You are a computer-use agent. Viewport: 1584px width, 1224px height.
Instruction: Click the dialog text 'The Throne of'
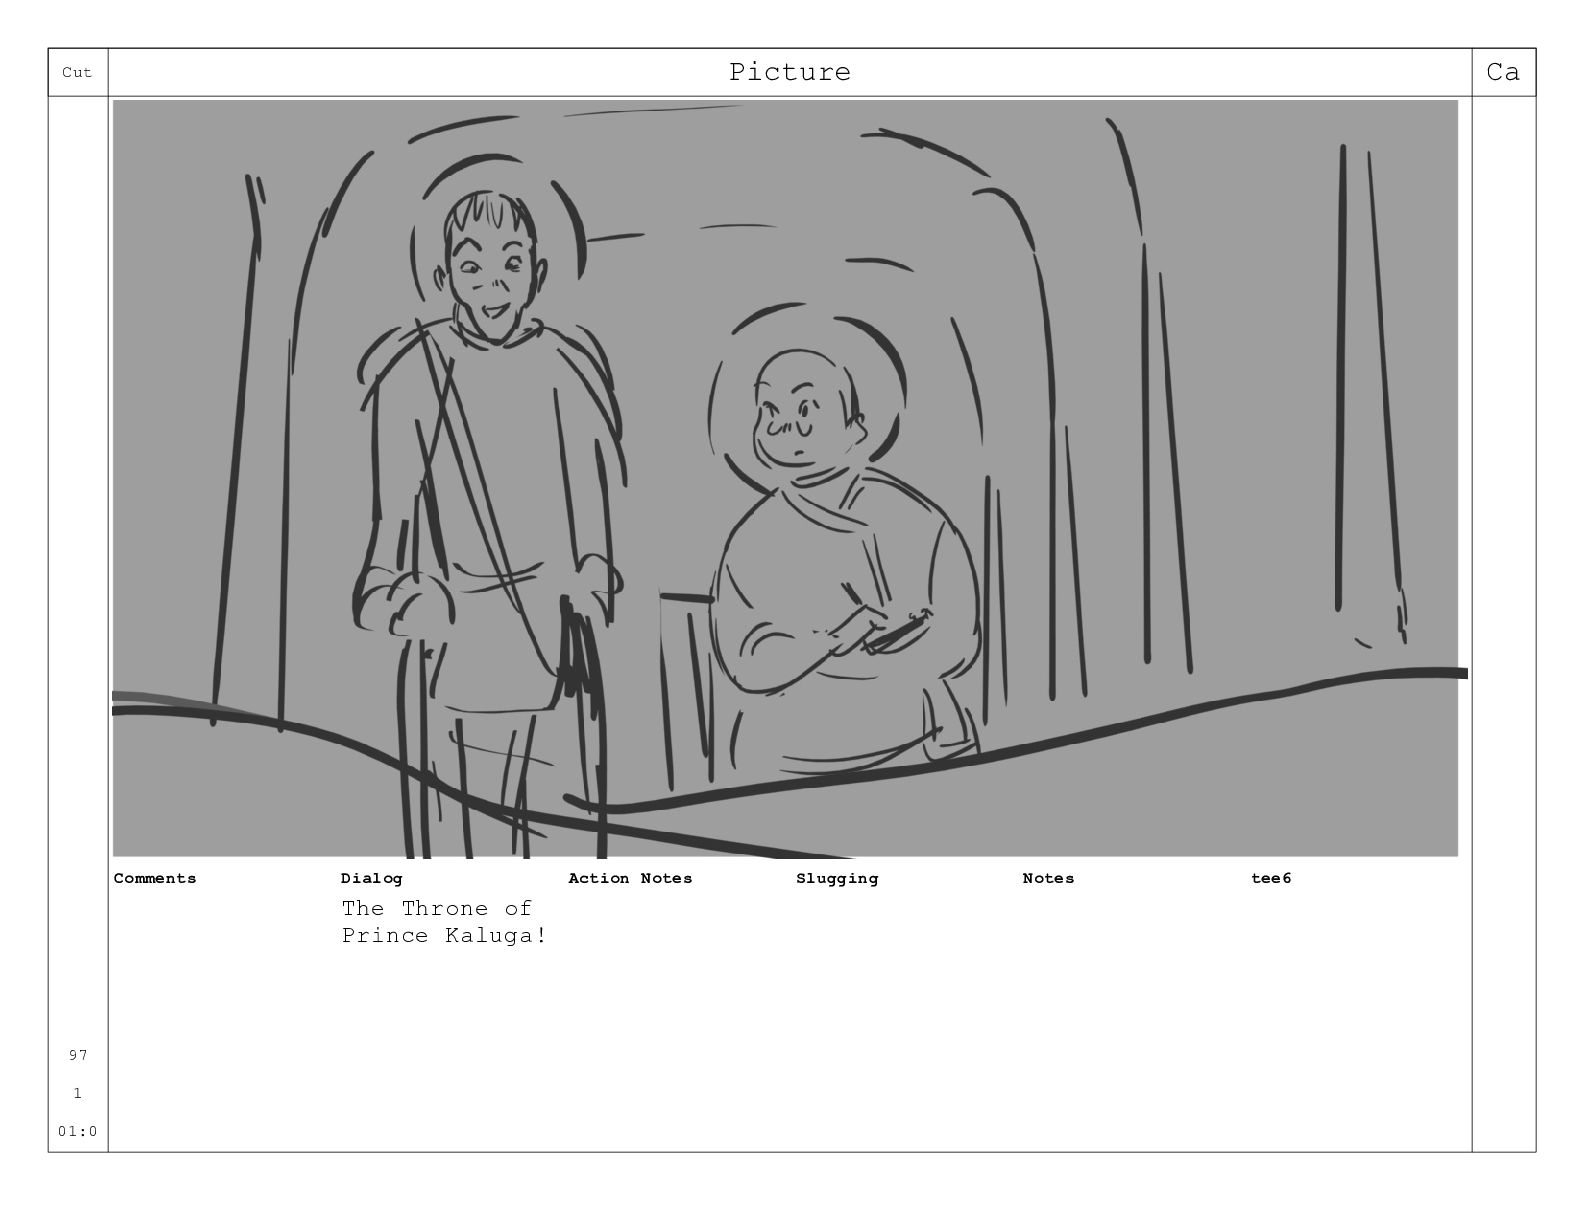click(436, 908)
